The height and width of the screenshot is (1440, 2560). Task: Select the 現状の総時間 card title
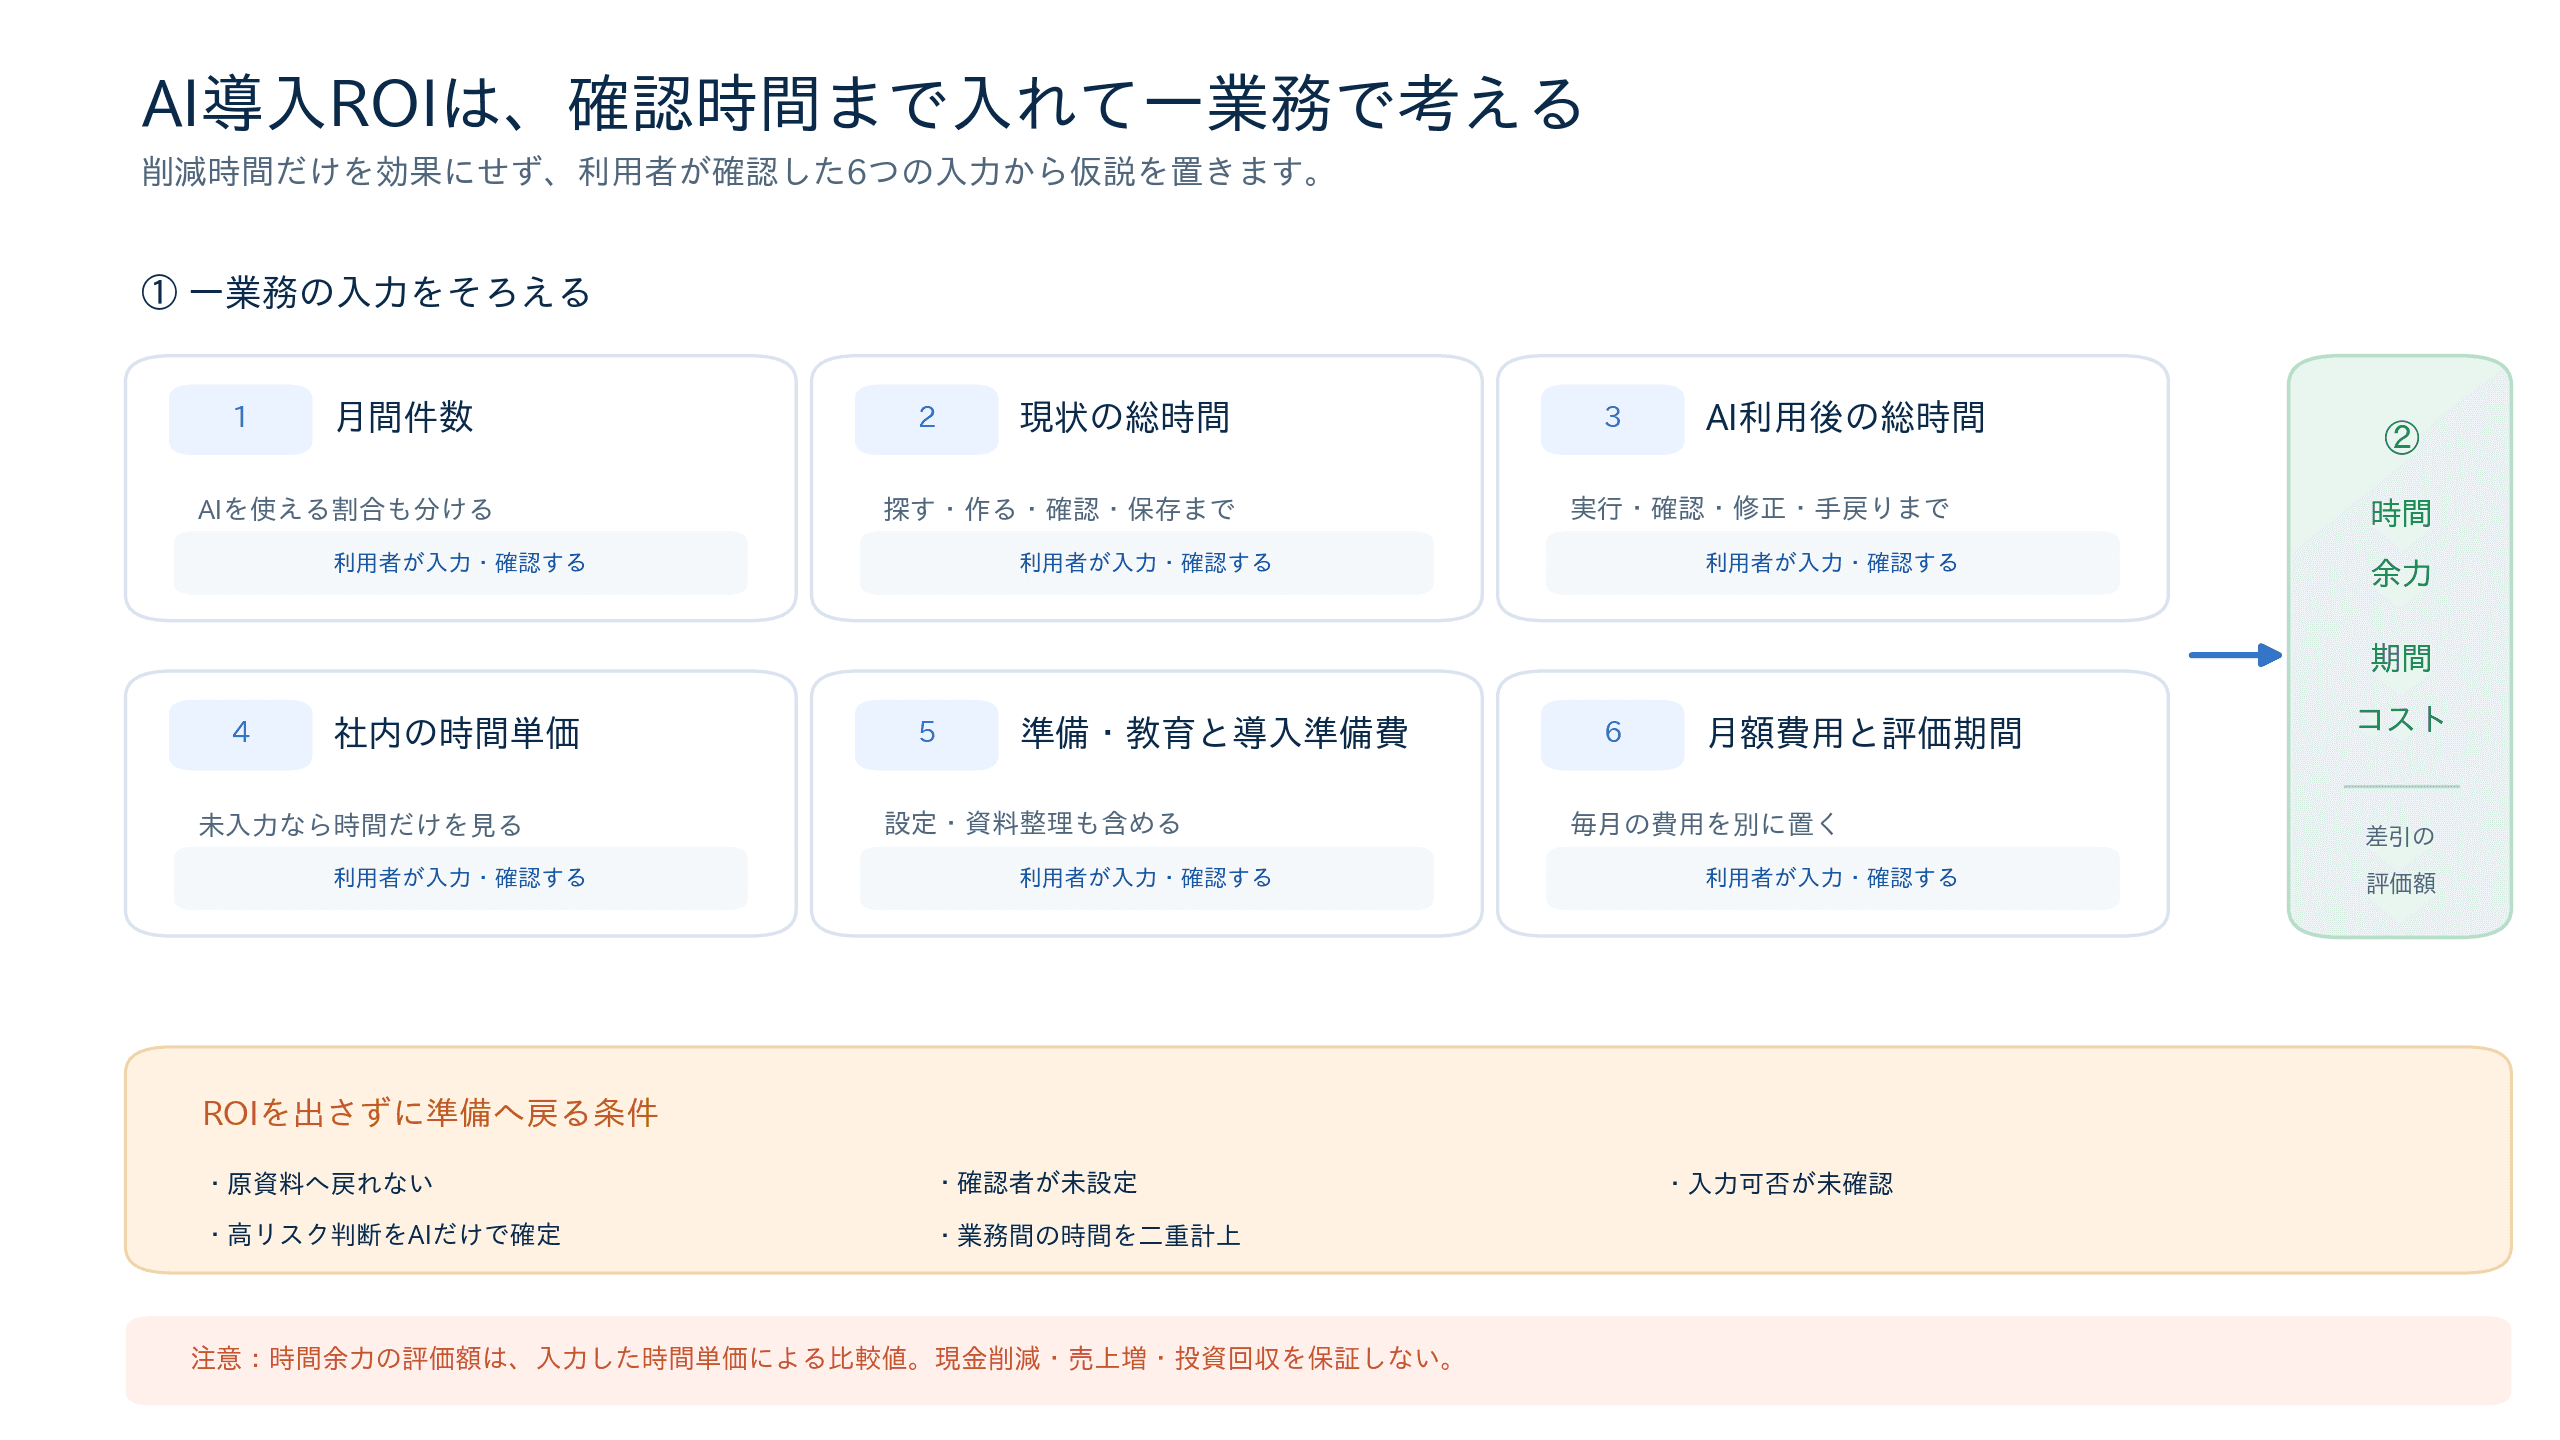tap(1125, 418)
